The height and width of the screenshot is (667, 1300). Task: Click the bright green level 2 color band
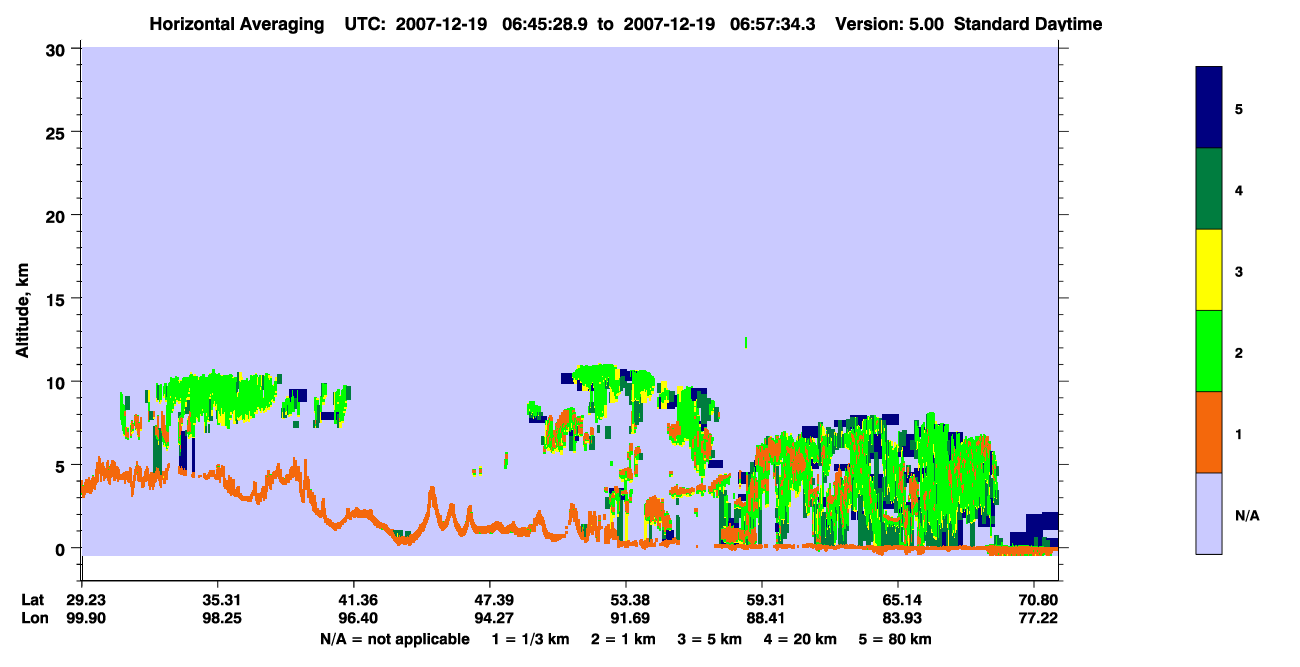pos(1209,351)
